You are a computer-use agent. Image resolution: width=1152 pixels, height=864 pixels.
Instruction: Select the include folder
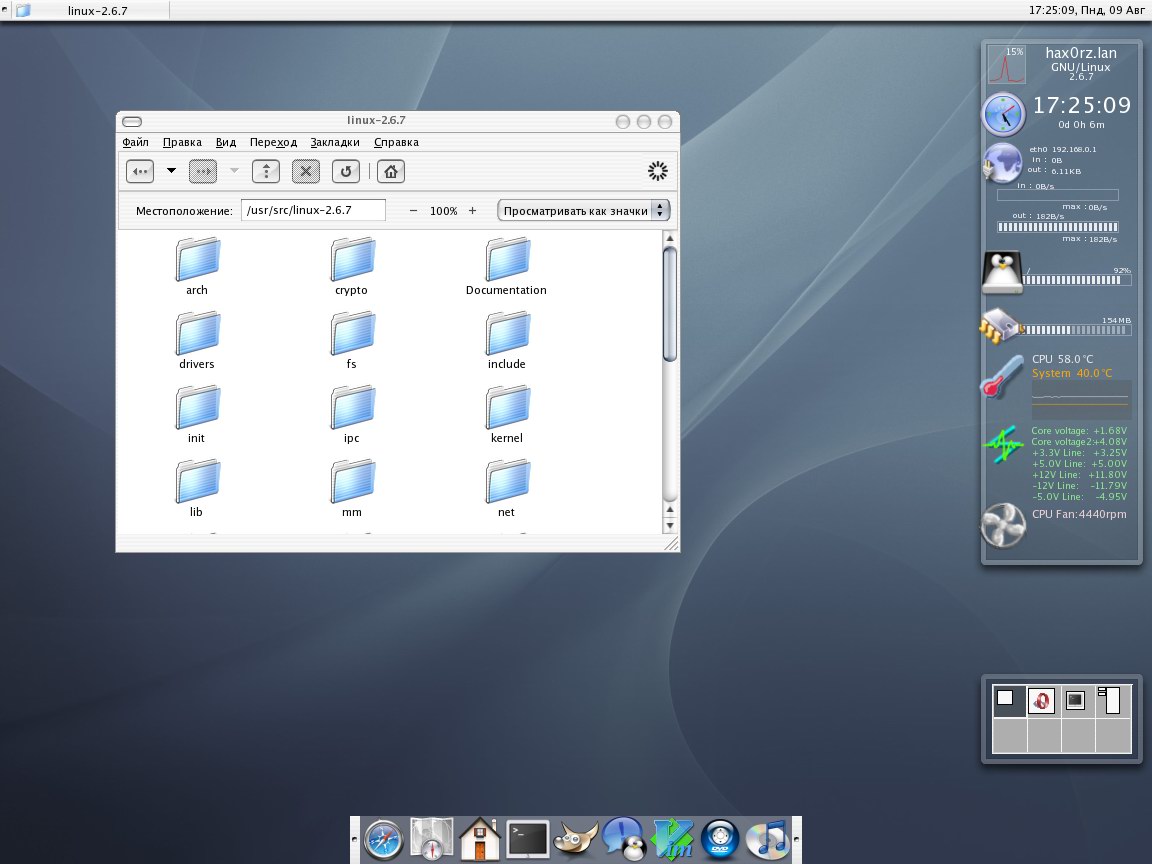[x=506, y=341]
